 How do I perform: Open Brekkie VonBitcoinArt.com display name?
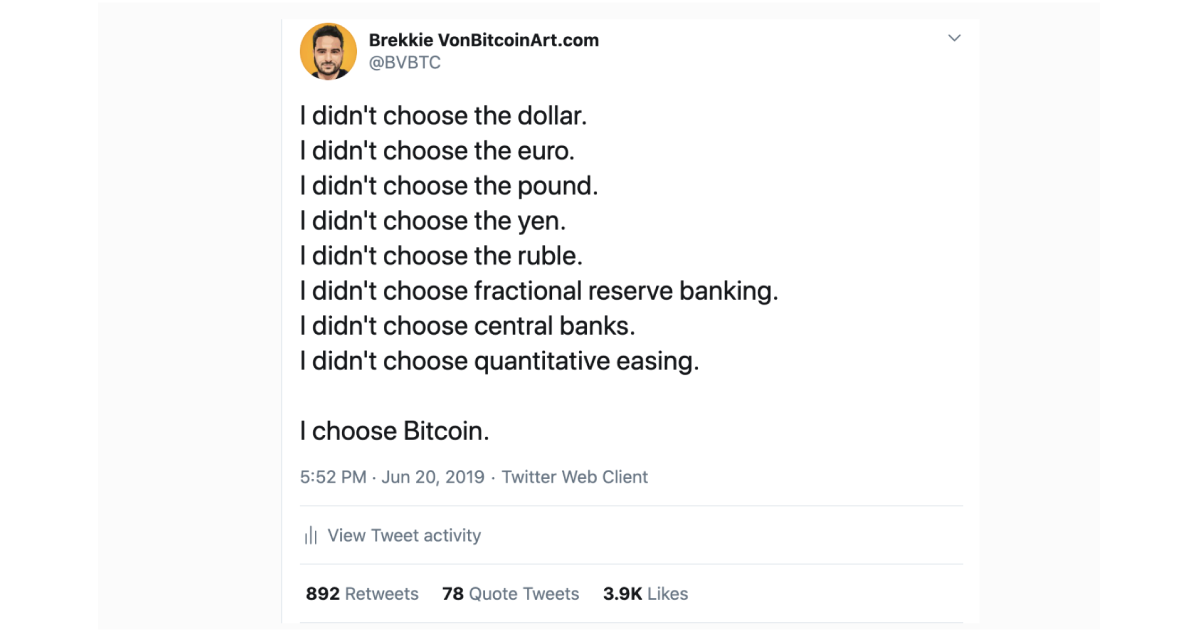click(484, 41)
